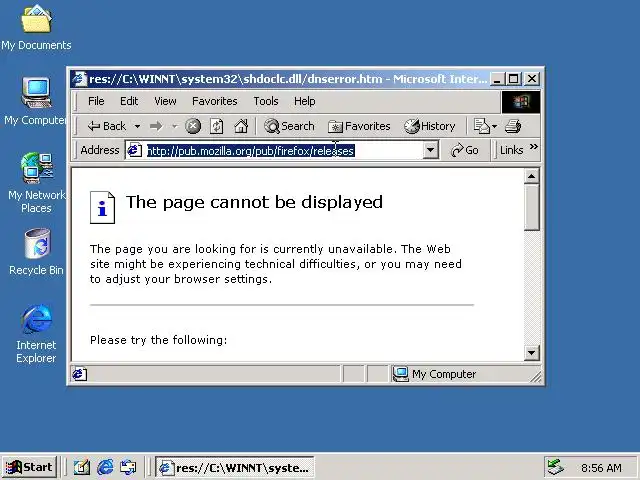640x480 pixels.
Task: Click the Forward arrow button
Action: (156, 127)
